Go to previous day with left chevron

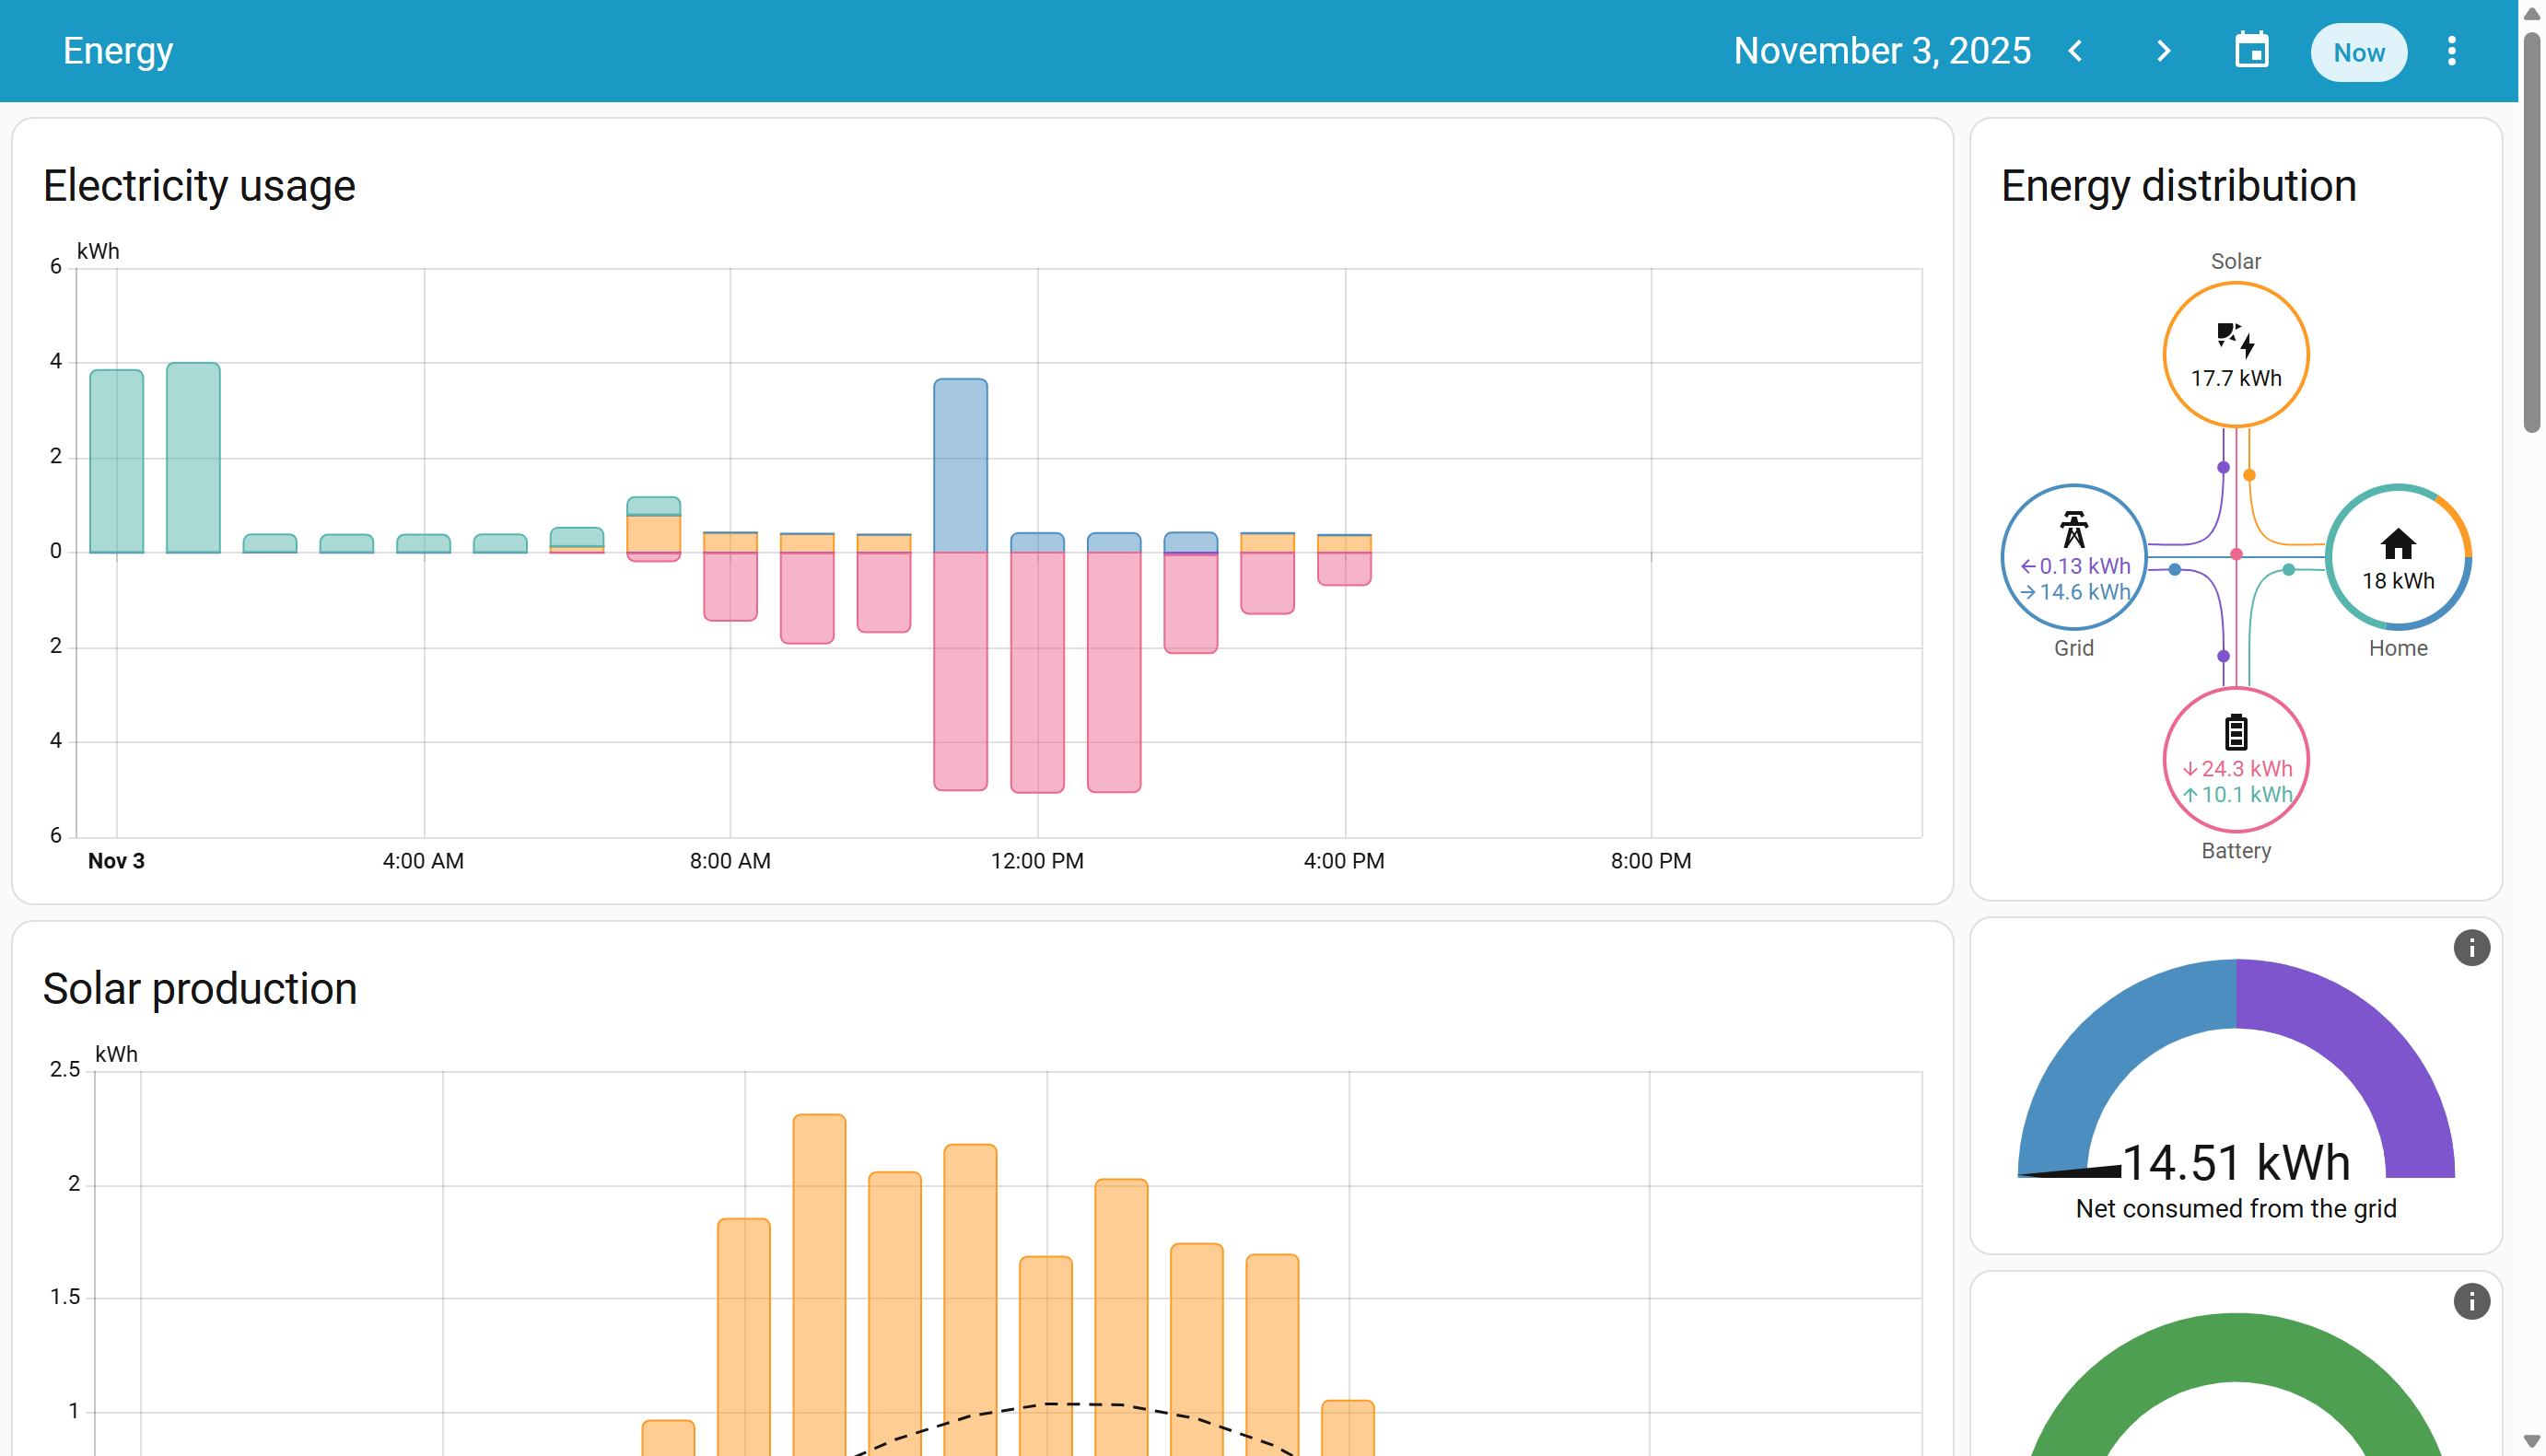click(x=2075, y=51)
